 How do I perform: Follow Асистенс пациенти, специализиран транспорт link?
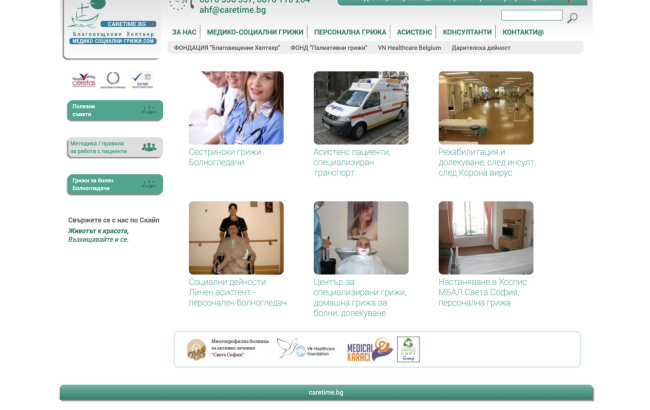(x=352, y=163)
